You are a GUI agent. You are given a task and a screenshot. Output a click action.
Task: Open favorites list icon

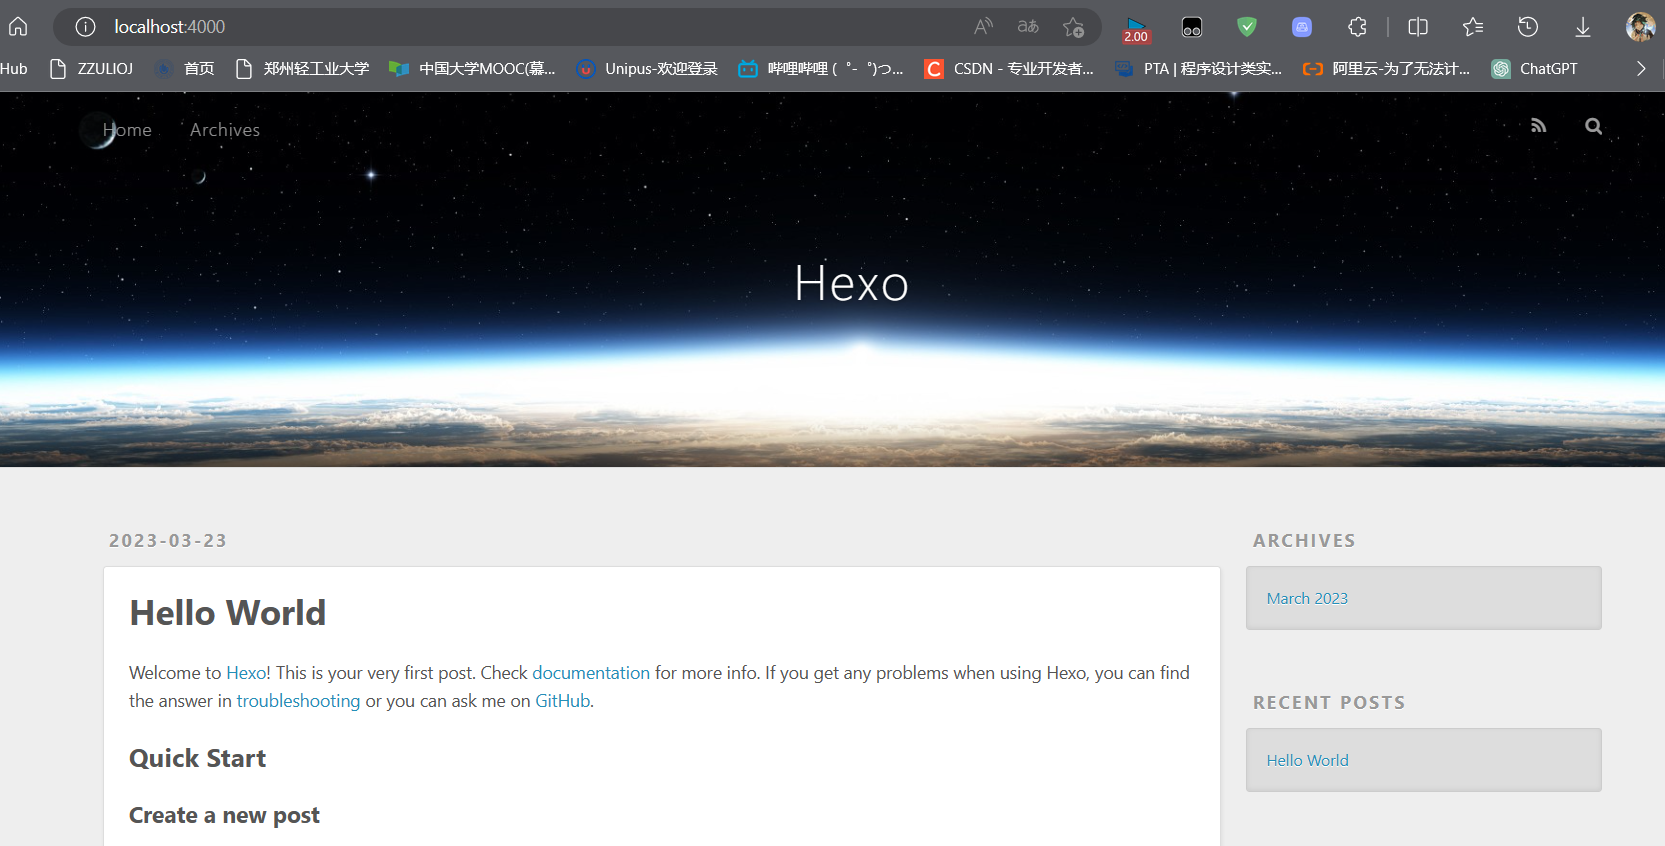point(1473,27)
